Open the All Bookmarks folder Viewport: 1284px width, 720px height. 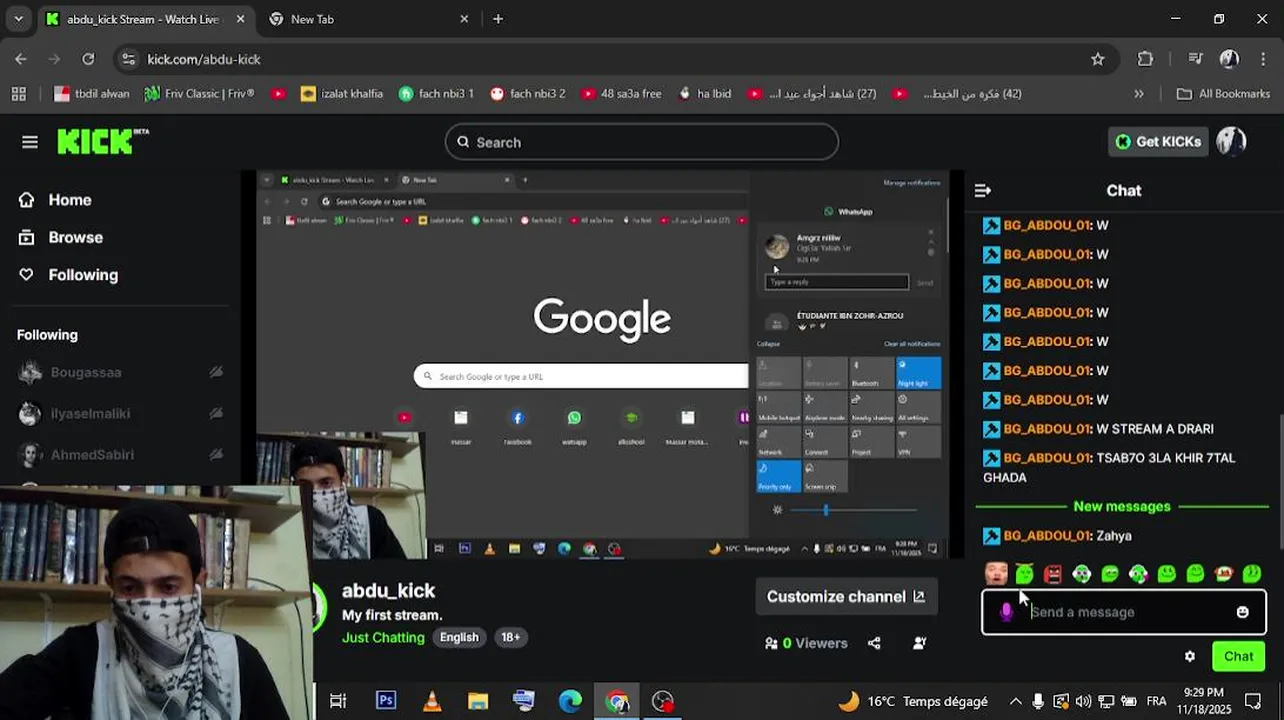pos(1223,94)
